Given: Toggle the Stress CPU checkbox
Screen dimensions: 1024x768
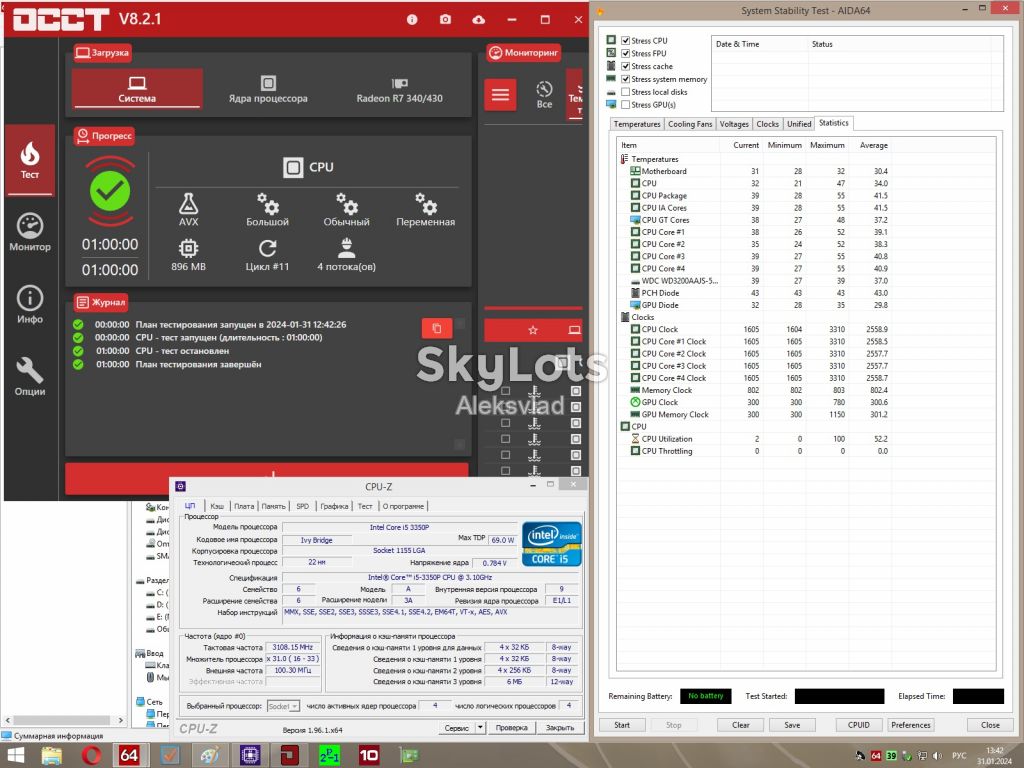Looking at the screenshot, I should (x=626, y=40).
